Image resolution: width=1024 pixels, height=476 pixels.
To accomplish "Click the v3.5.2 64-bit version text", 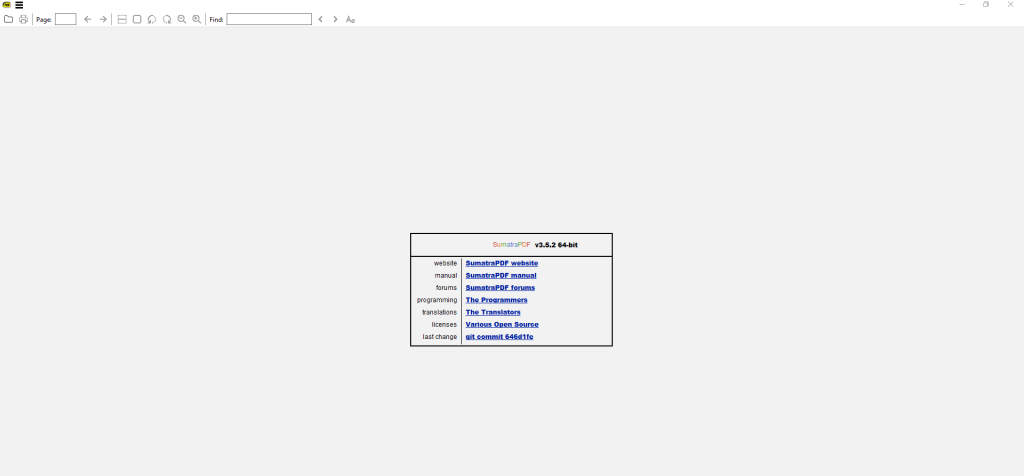I will [x=556, y=245].
